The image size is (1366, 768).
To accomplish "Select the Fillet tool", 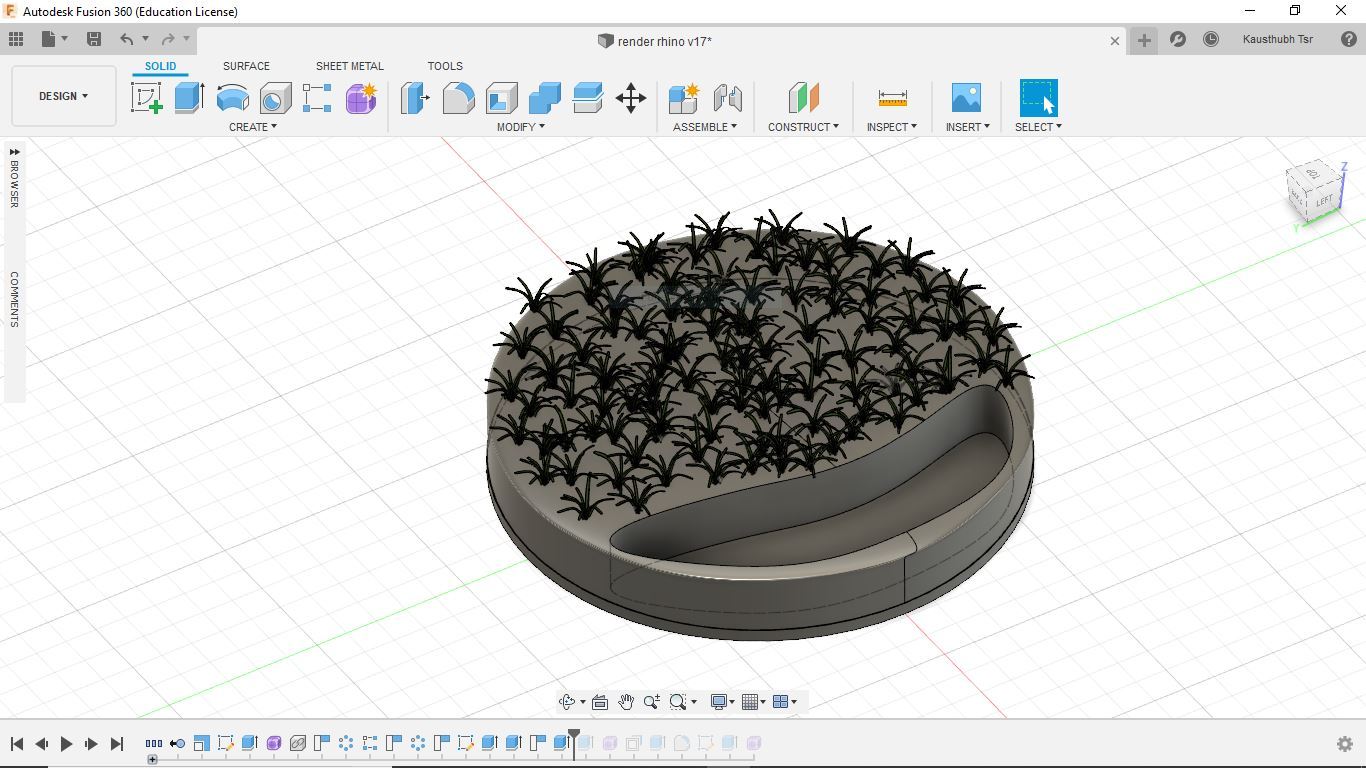I will 458,98.
